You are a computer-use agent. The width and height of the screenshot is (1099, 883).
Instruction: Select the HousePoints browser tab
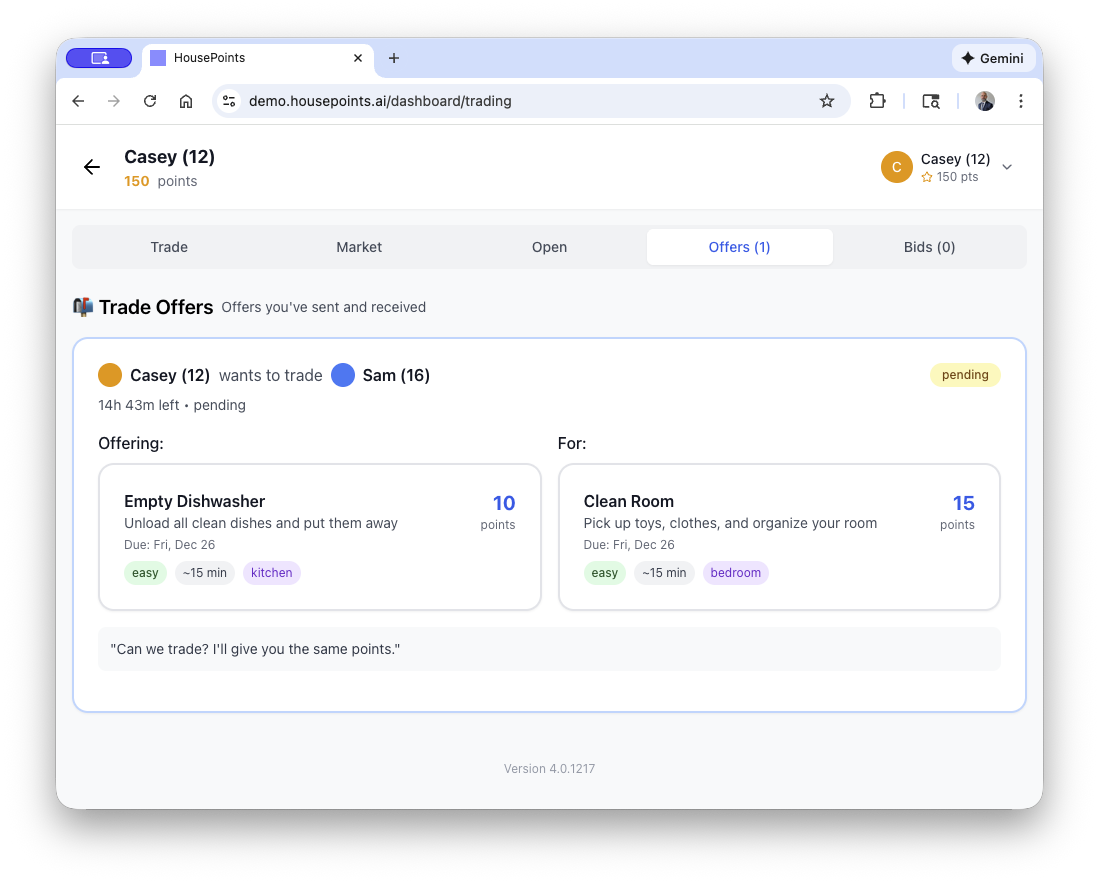point(258,58)
